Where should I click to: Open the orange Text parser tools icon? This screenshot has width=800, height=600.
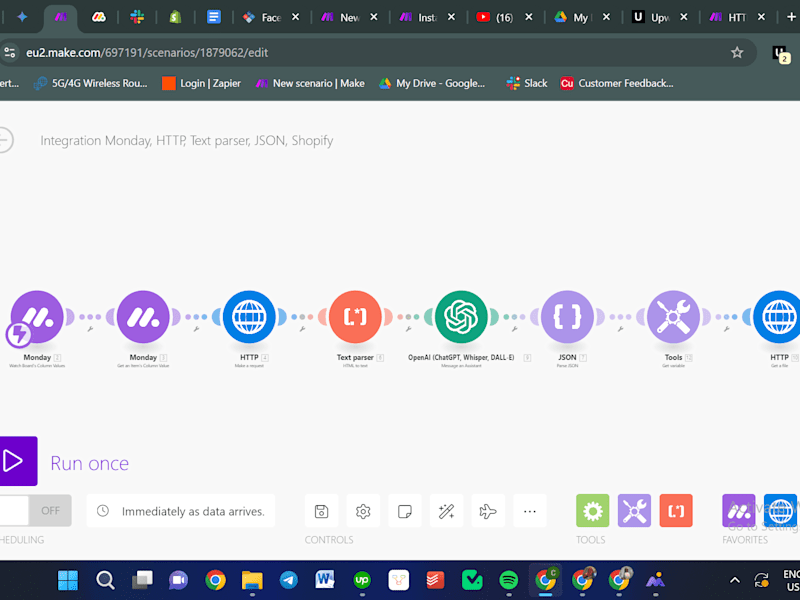[676, 510]
